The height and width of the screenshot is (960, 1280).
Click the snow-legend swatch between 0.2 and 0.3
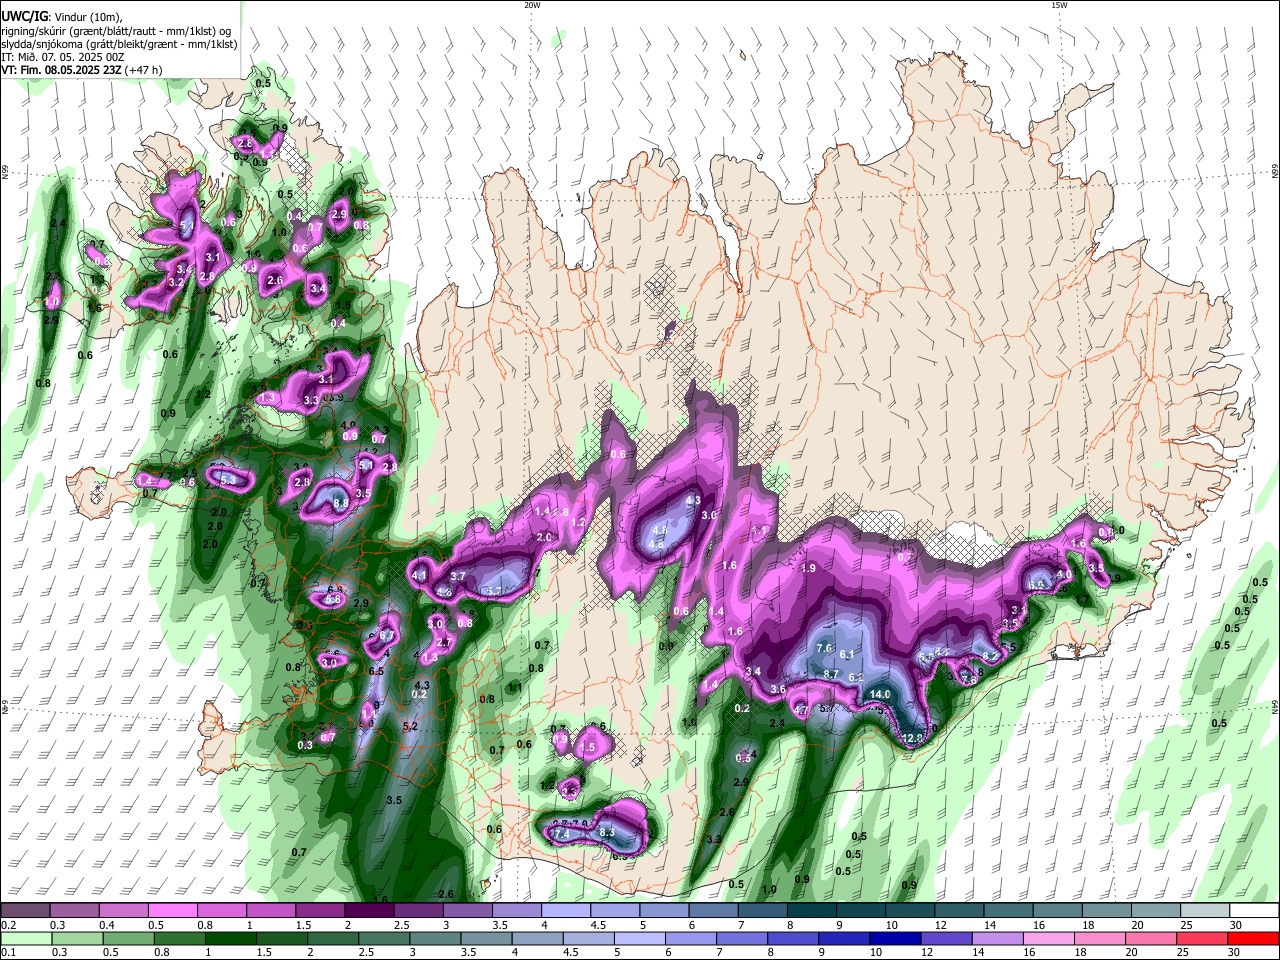click(25, 911)
